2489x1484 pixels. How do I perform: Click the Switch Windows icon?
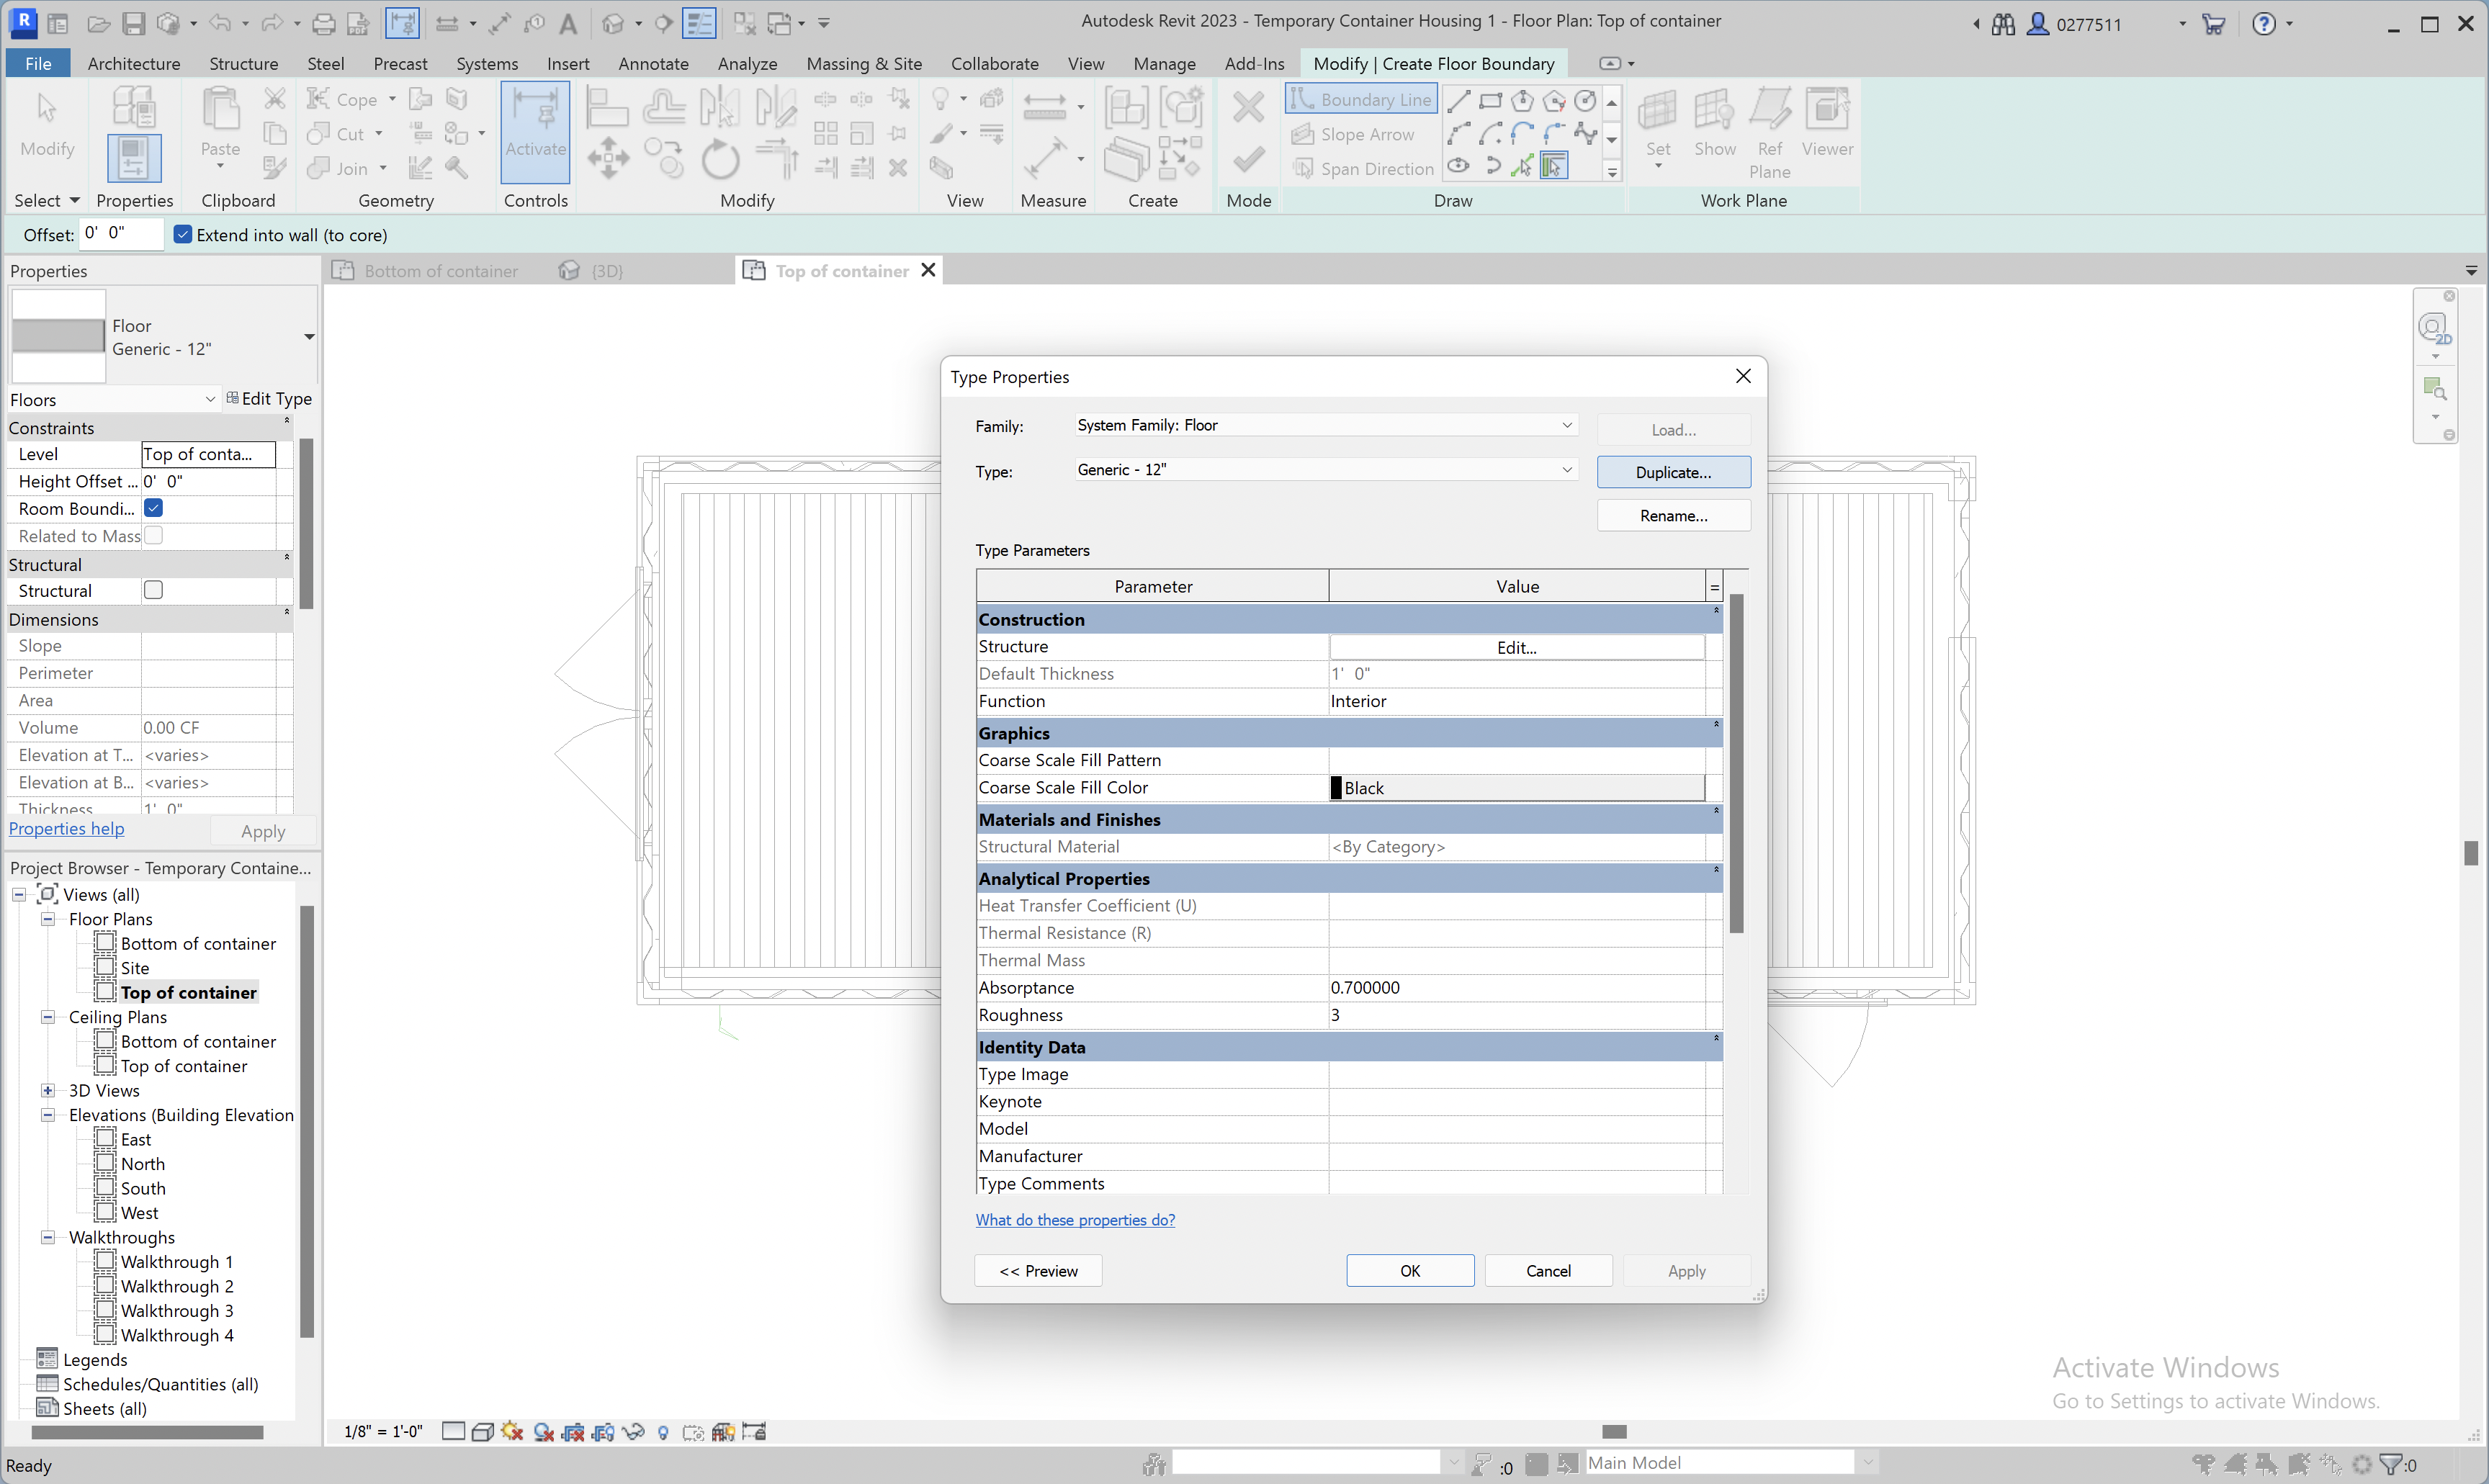click(780, 22)
